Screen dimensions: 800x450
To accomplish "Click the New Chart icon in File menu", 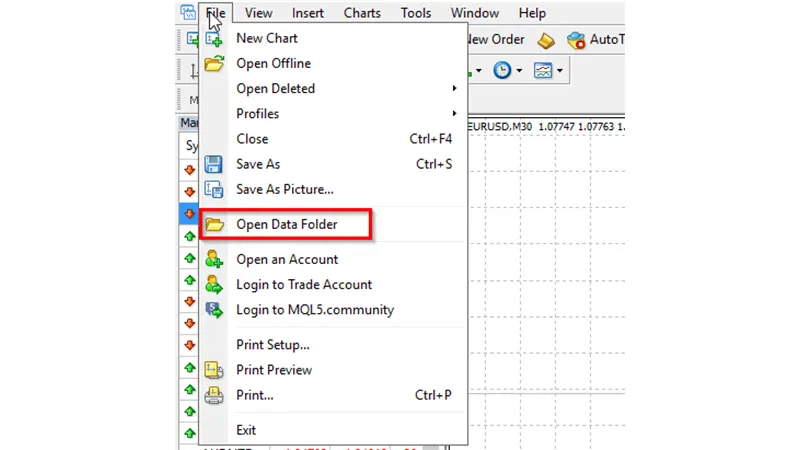I will tap(214, 39).
